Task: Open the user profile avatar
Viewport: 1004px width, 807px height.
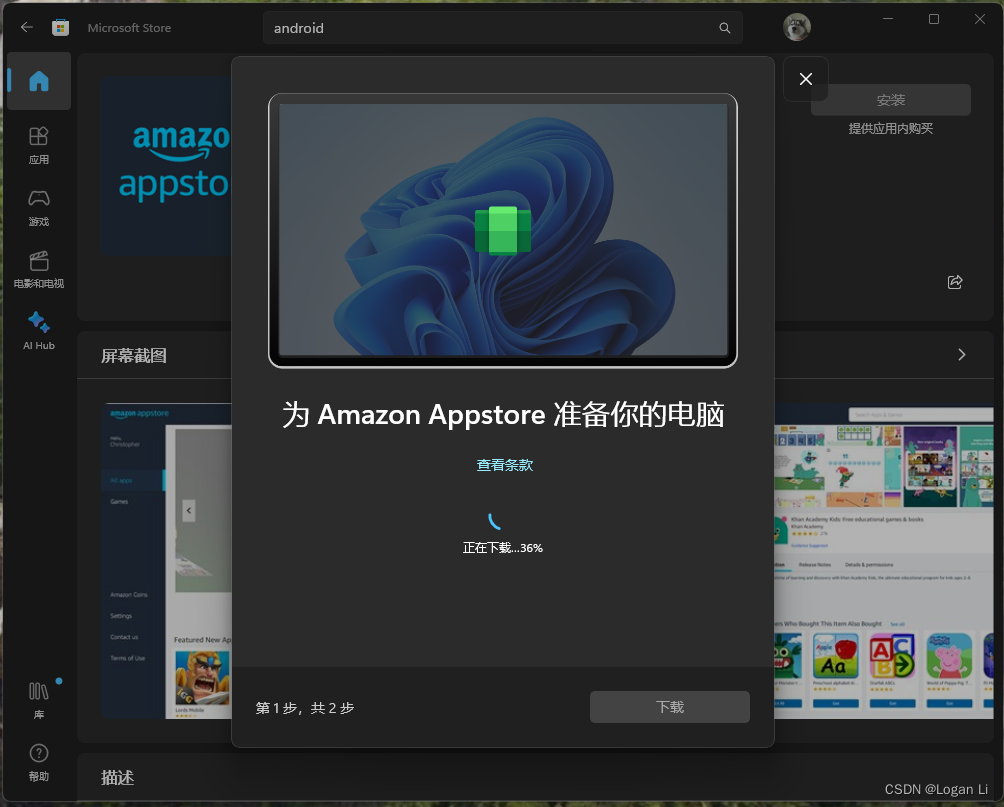Action: [x=797, y=27]
